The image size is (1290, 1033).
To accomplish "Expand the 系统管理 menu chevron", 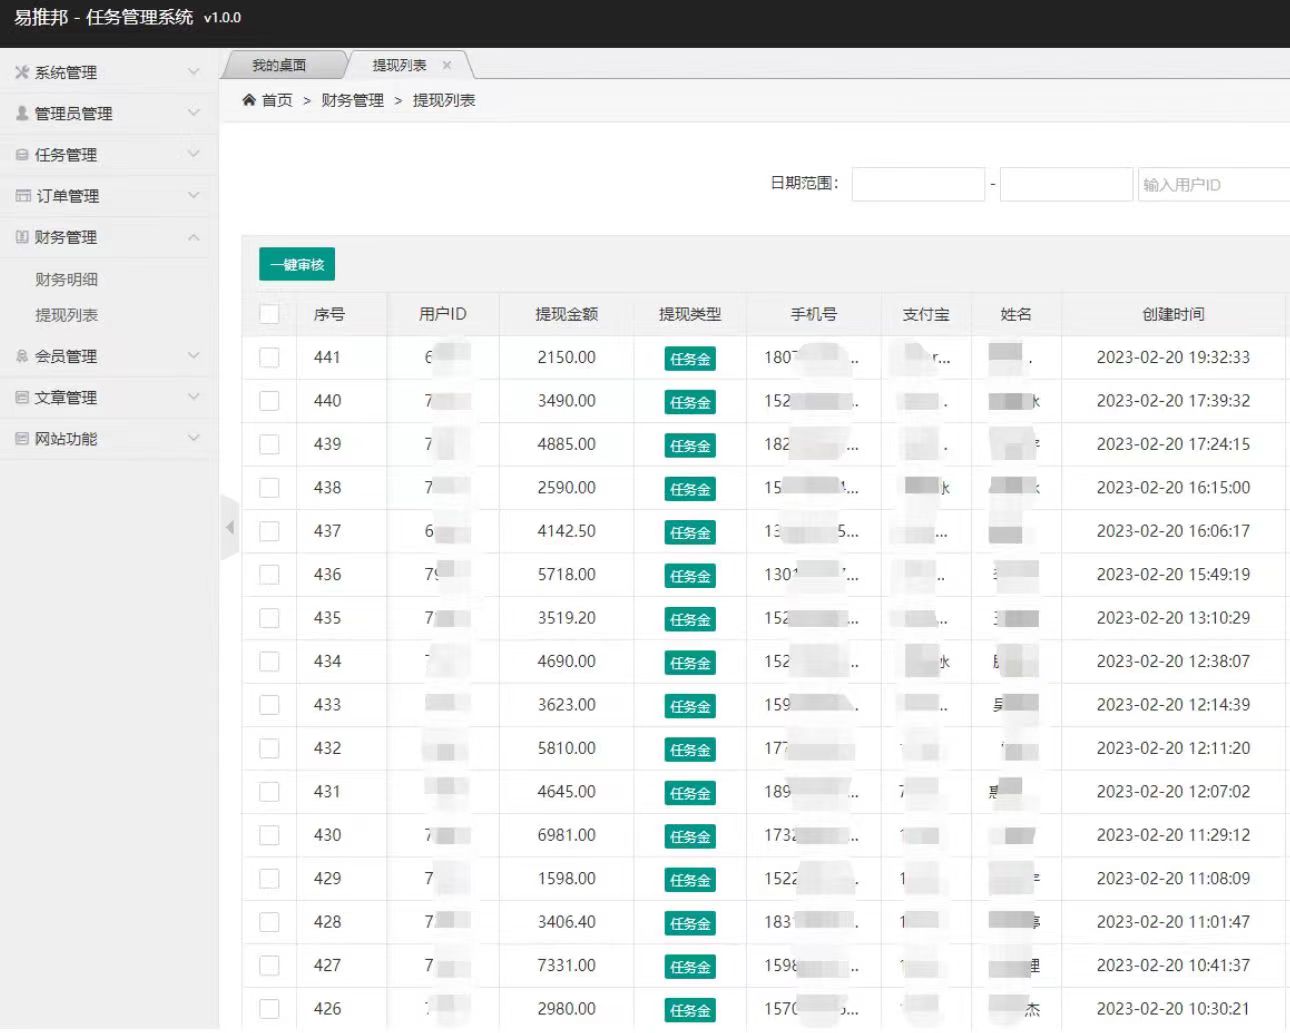I will tap(194, 72).
